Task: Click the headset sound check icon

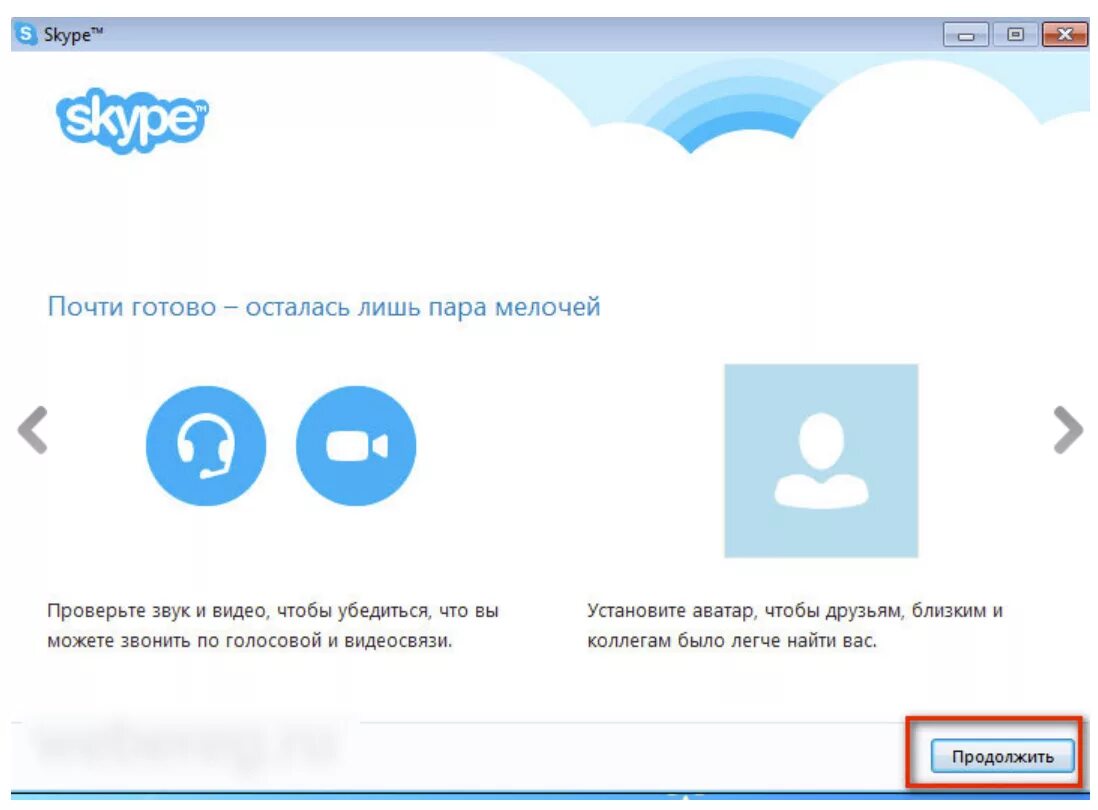Action: click(206, 446)
